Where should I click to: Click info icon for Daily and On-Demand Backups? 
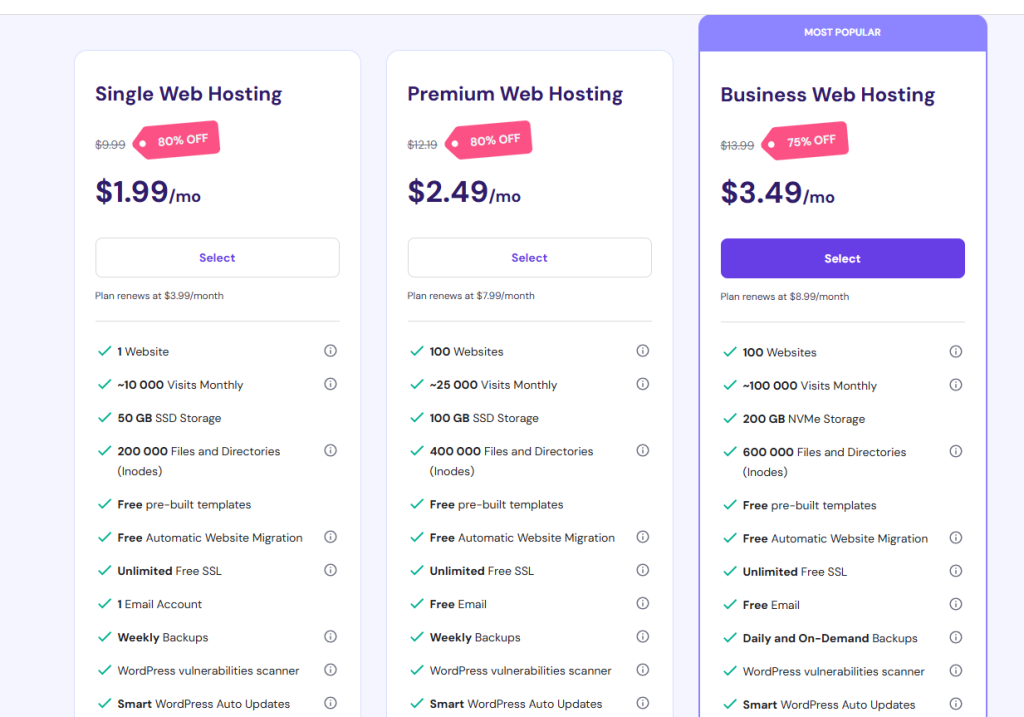point(955,638)
